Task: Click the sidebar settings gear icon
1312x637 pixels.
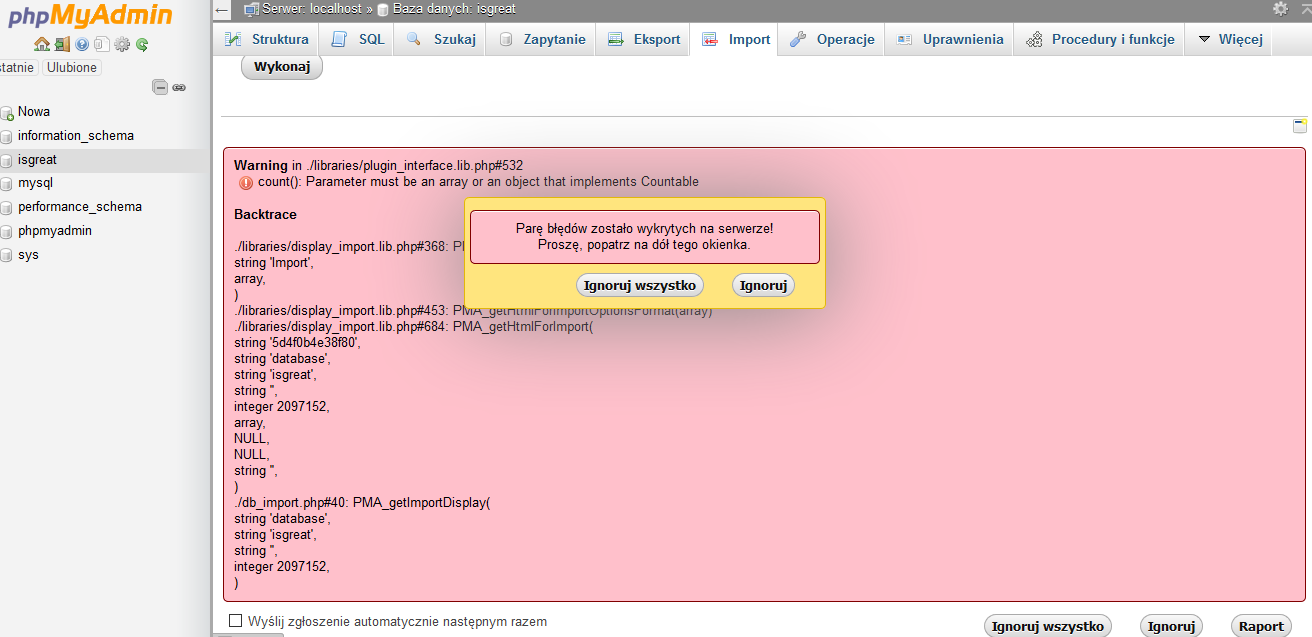Action: tap(122, 44)
